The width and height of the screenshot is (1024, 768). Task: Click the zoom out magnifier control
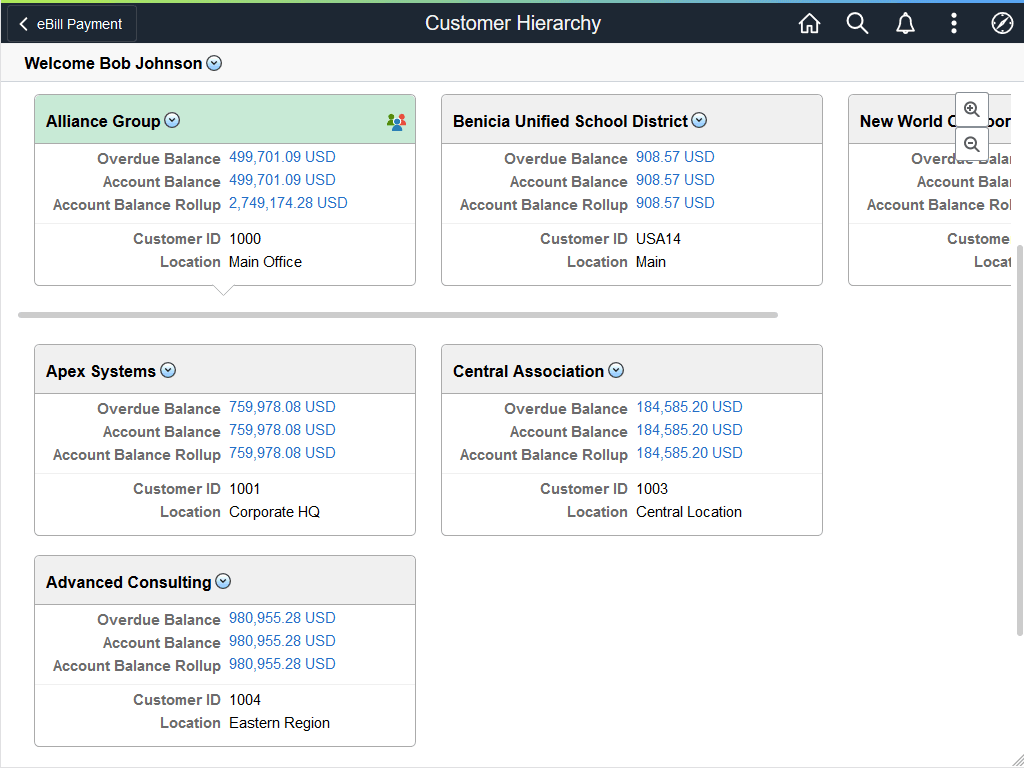click(x=971, y=143)
